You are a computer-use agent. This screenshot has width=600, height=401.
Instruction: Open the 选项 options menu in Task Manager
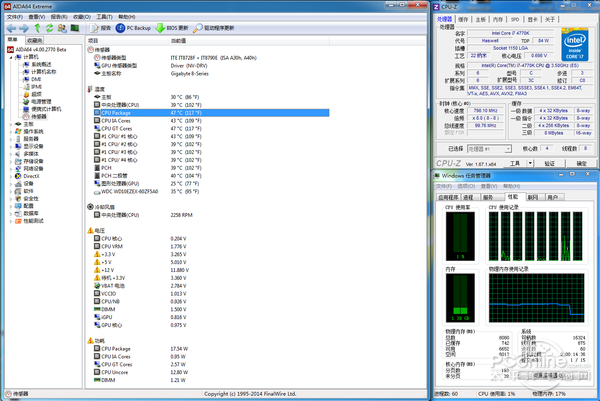467,186
